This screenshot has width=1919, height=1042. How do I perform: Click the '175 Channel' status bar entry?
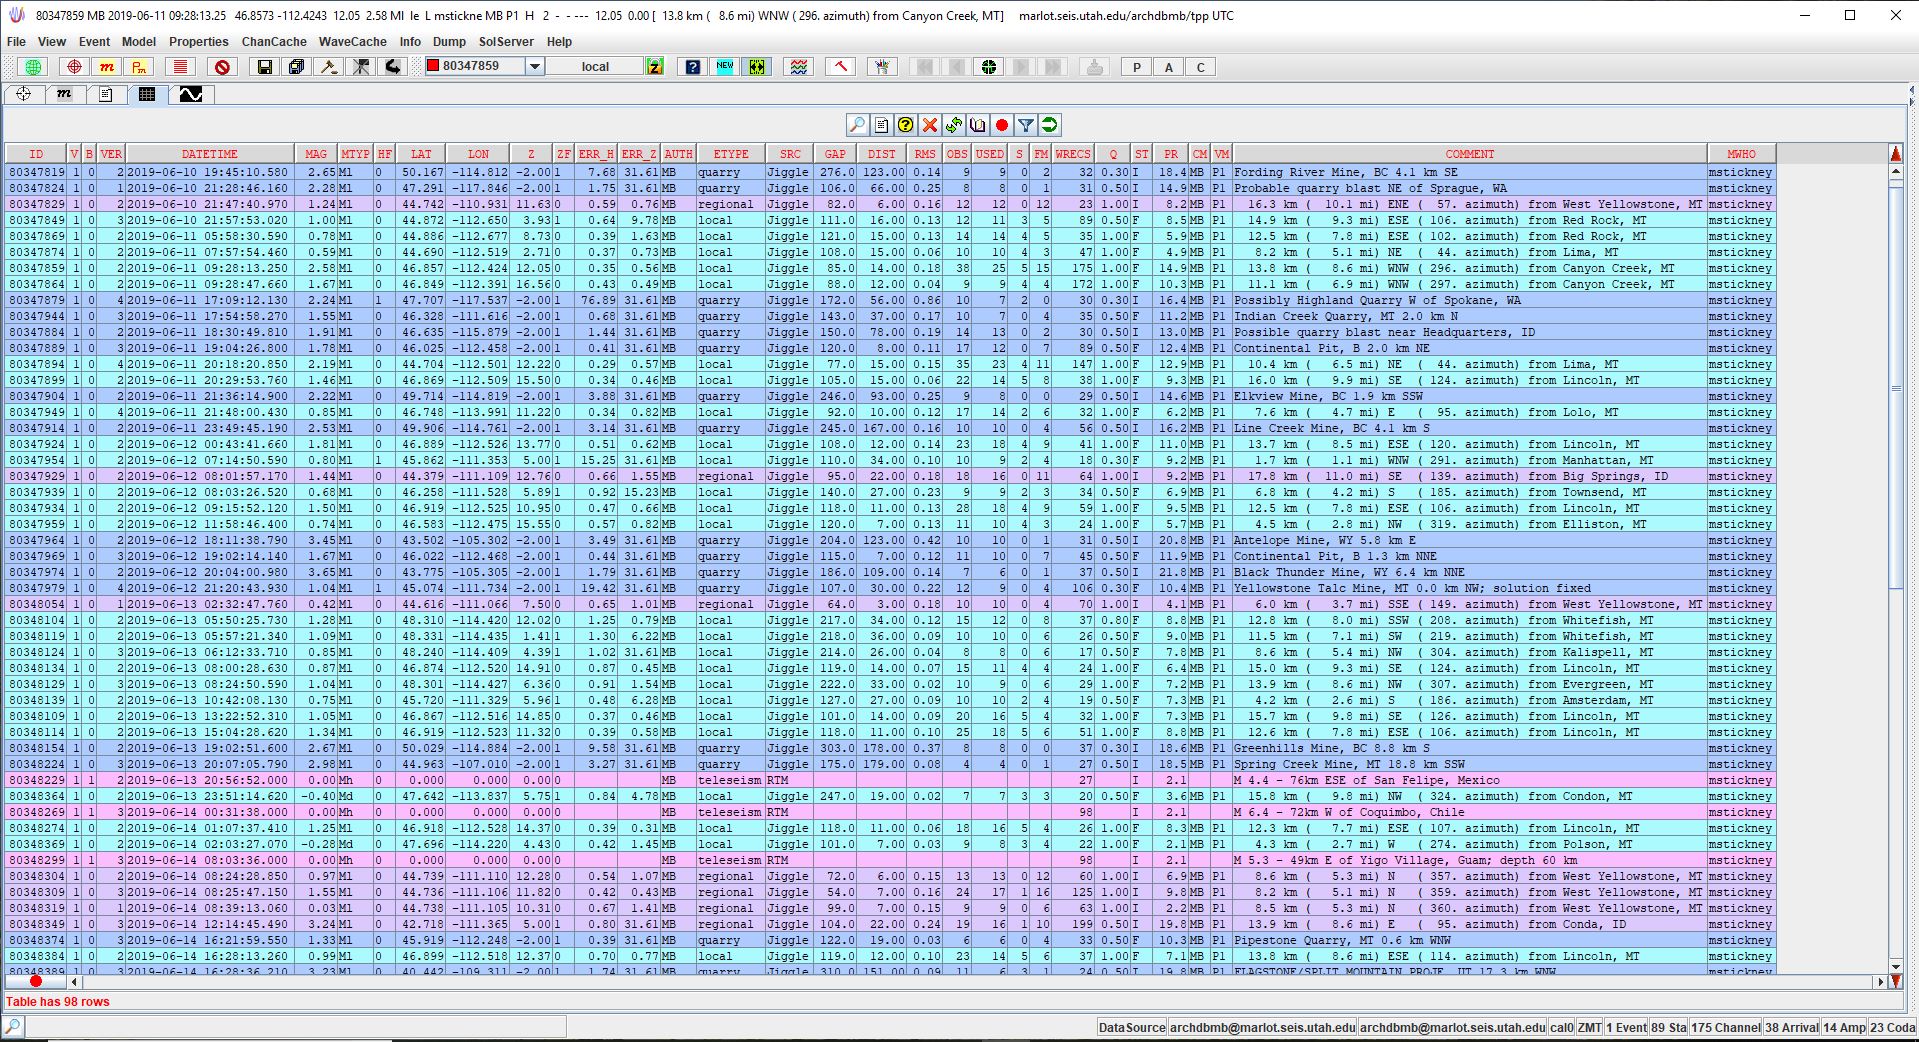click(x=1726, y=1027)
